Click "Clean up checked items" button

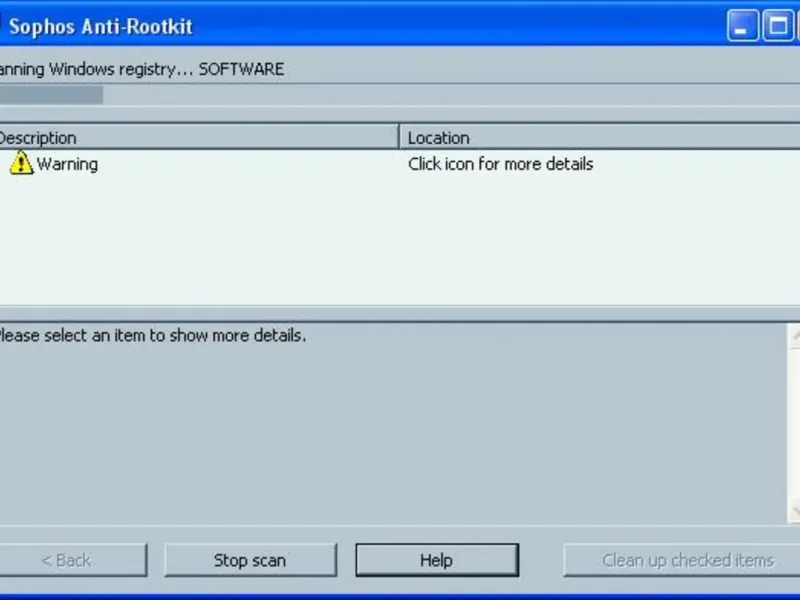click(x=682, y=560)
